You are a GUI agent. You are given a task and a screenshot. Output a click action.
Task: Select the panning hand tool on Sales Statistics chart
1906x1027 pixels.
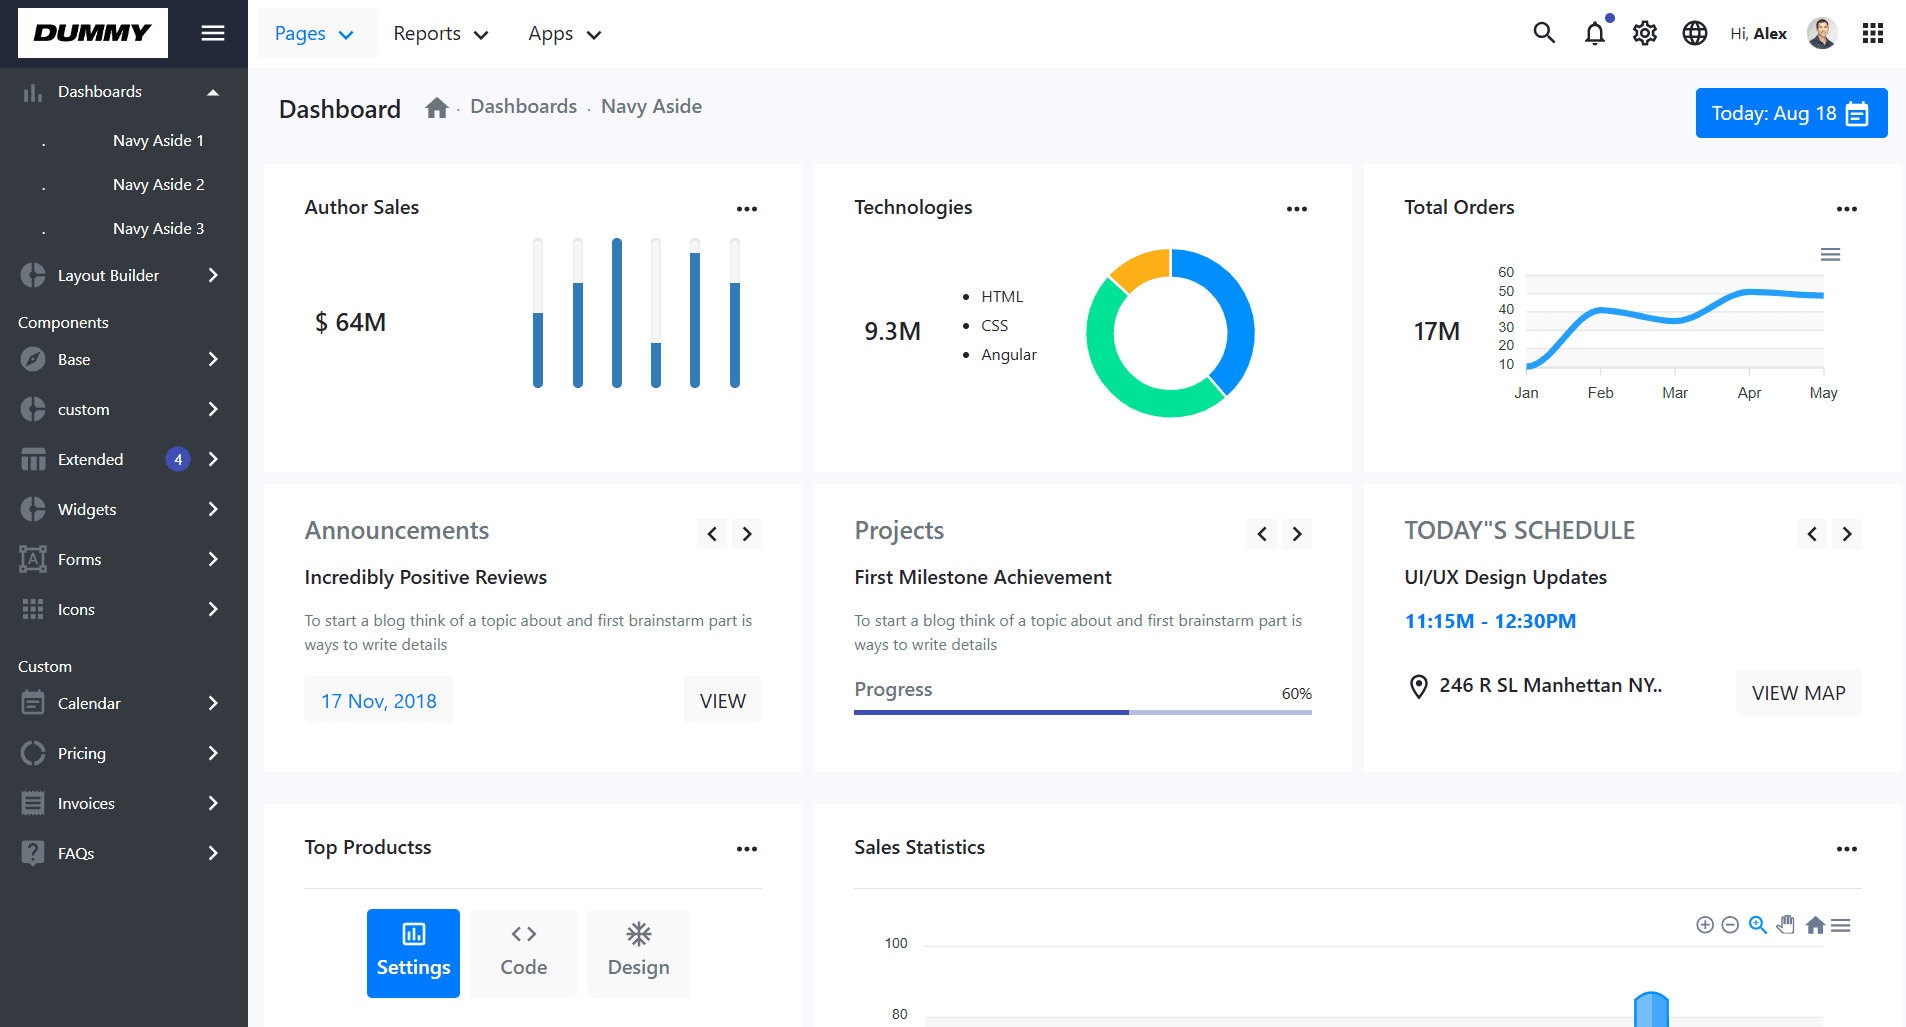pyautogui.click(x=1786, y=925)
